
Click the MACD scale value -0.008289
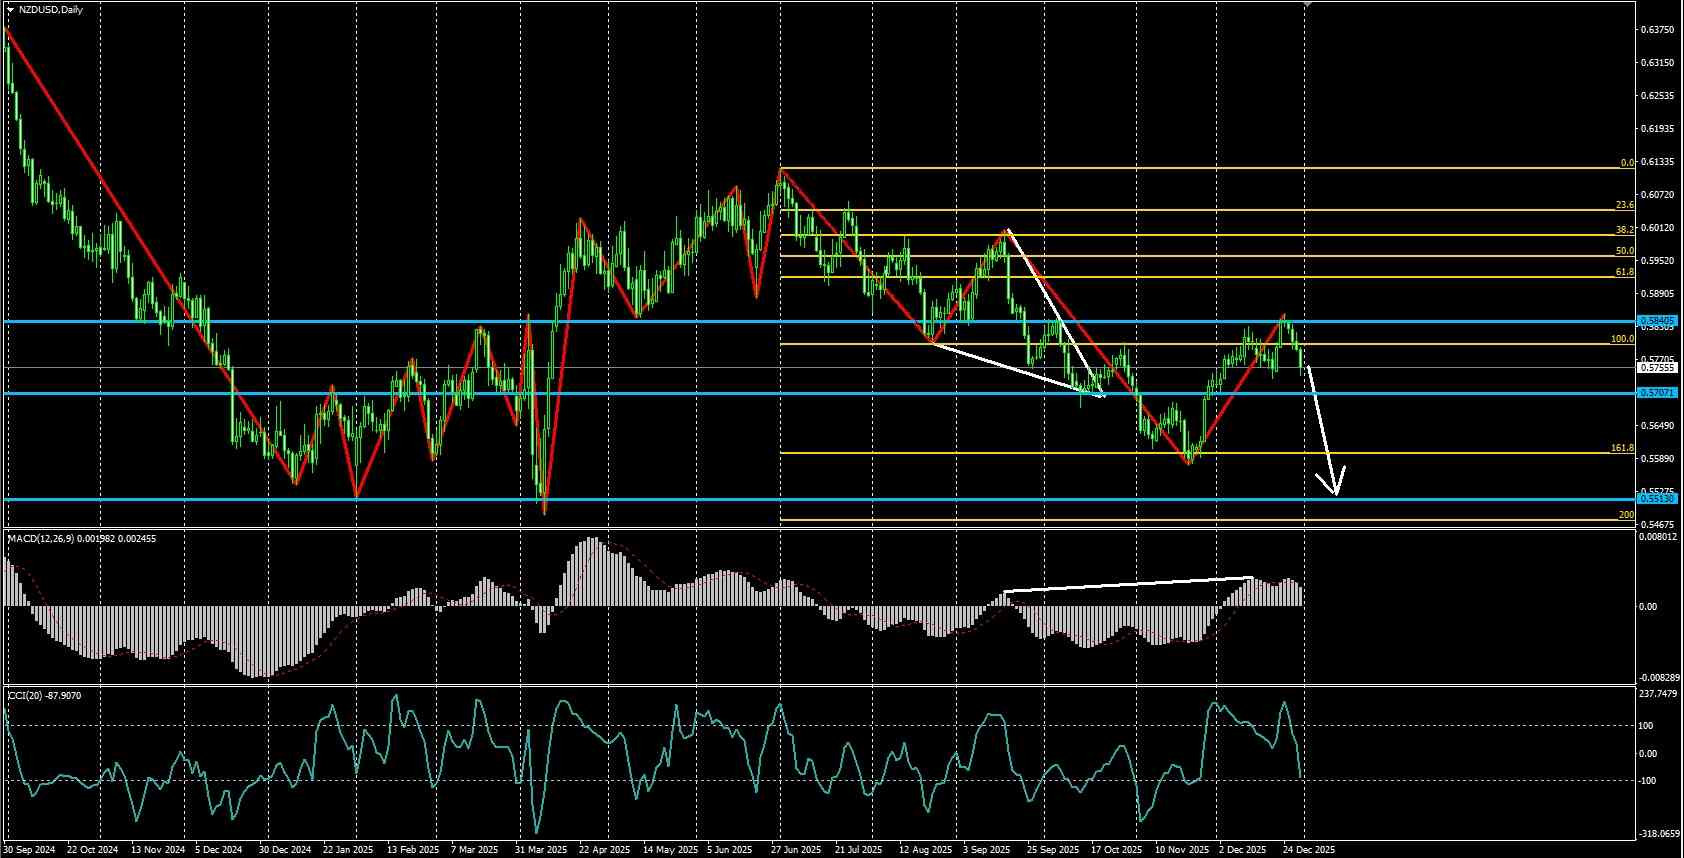coord(1658,678)
